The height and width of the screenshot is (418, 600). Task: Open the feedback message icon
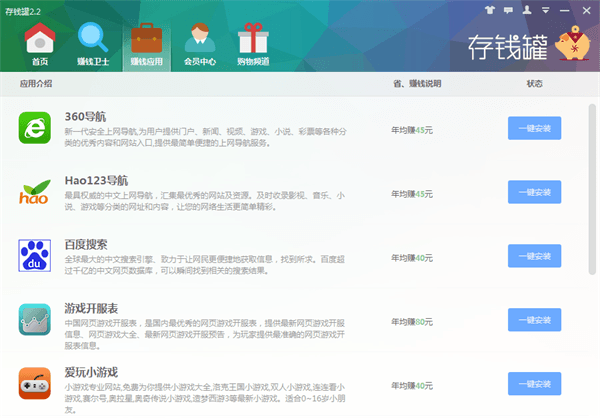[x=507, y=9]
